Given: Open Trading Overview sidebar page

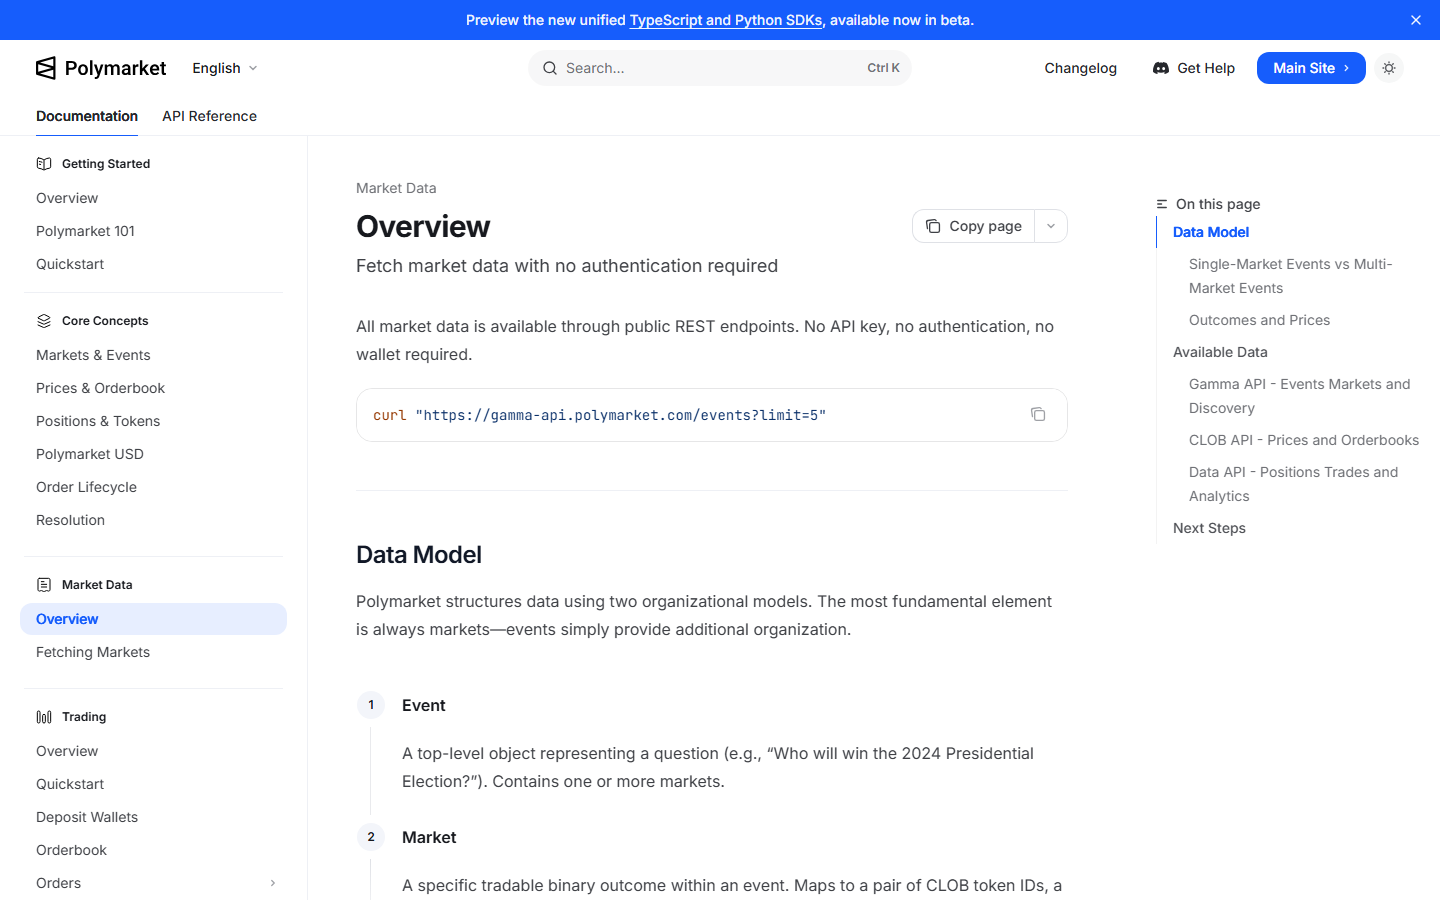Looking at the screenshot, I should click(x=67, y=751).
